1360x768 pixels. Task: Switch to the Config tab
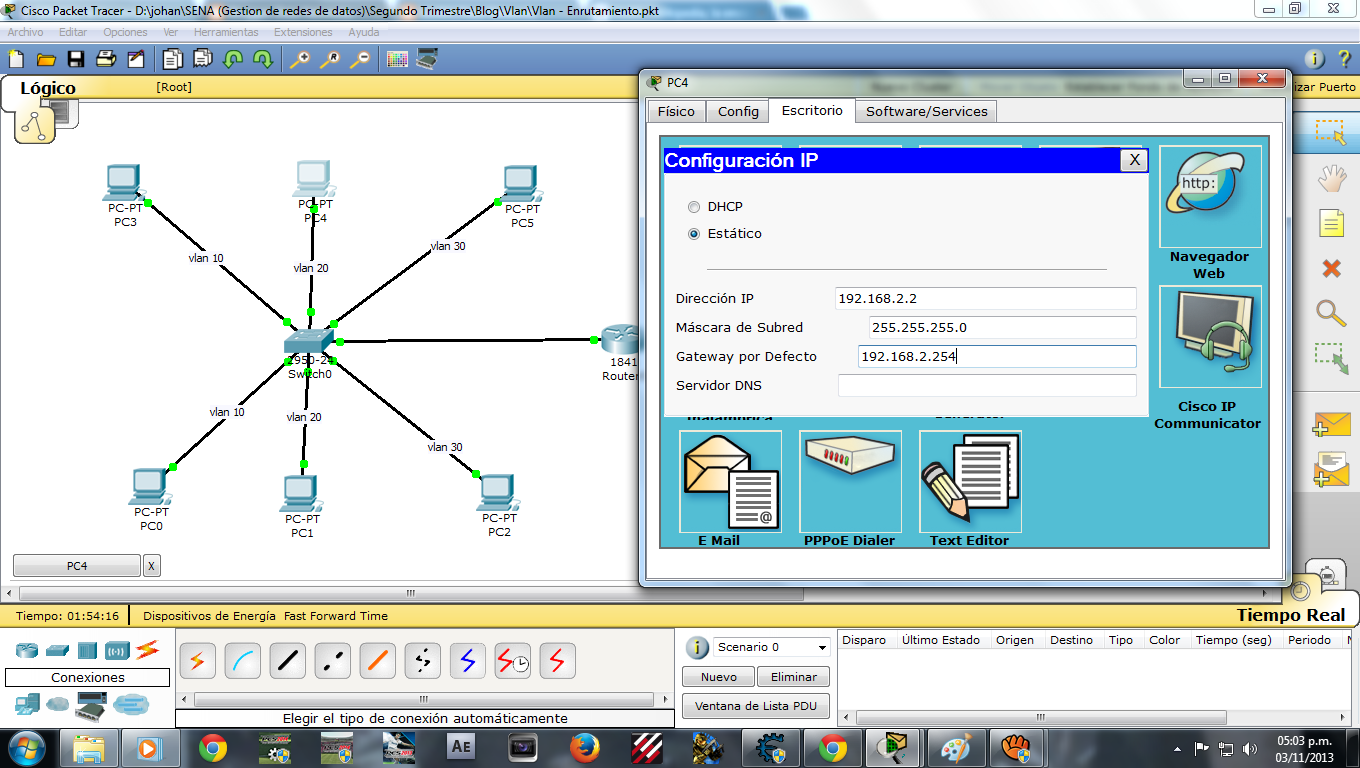tap(738, 112)
